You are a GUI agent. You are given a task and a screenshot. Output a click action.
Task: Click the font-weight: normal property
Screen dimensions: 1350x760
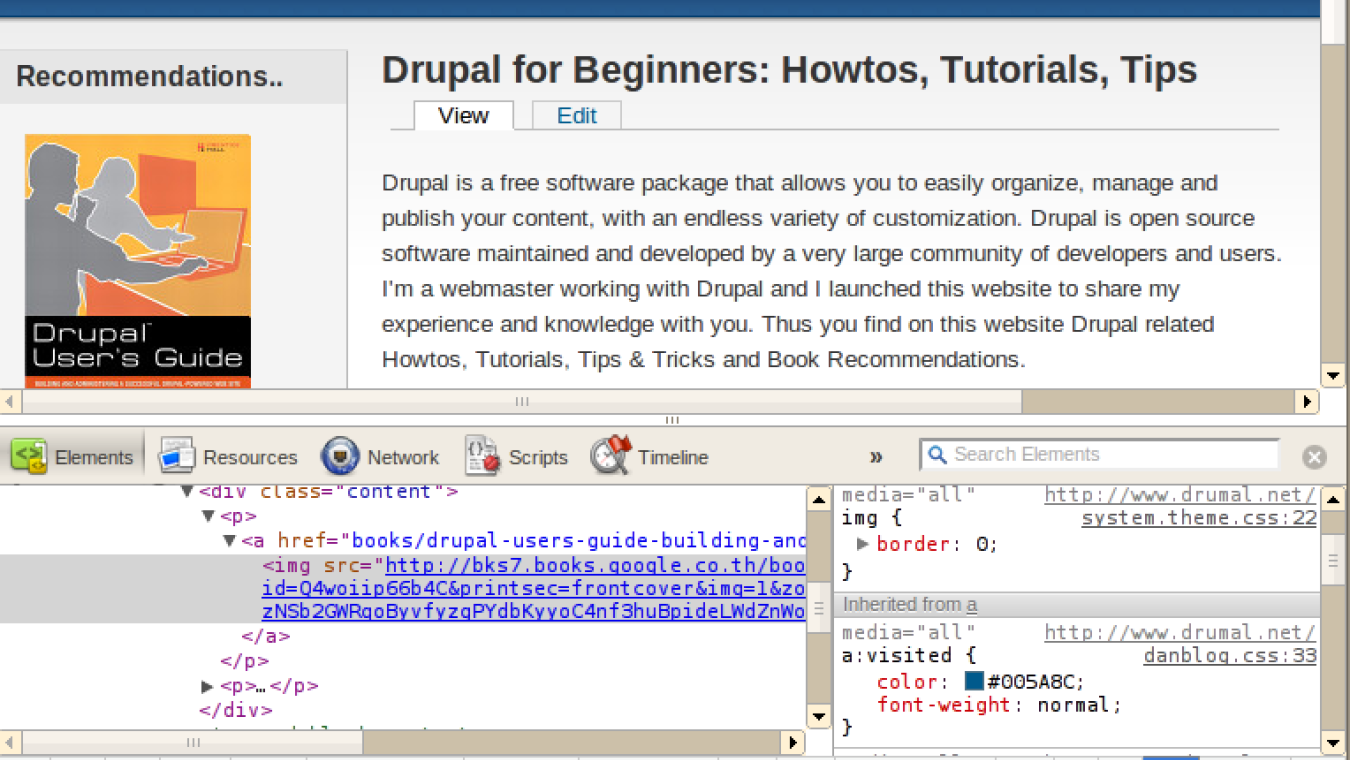(x=999, y=705)
